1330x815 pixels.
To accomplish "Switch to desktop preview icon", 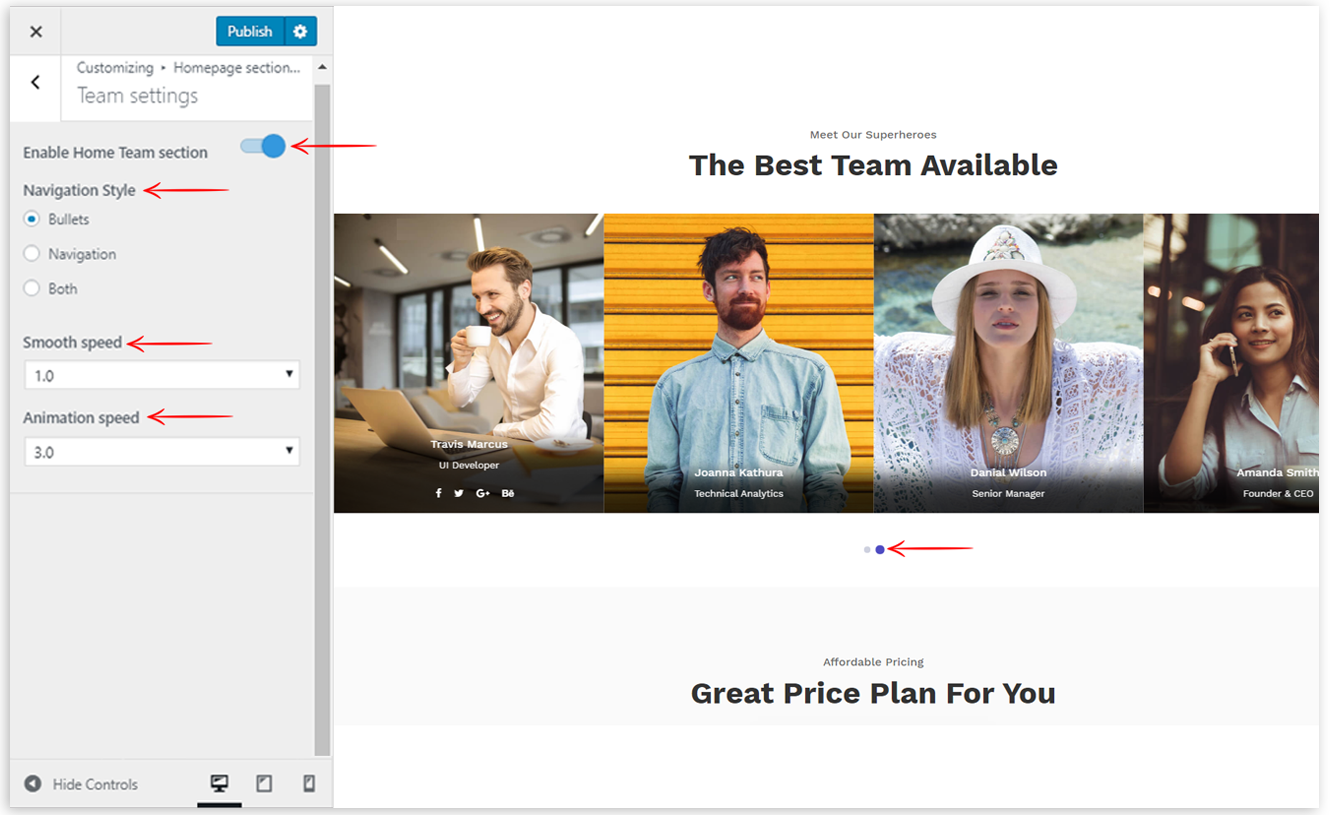I will pos(219,784).
